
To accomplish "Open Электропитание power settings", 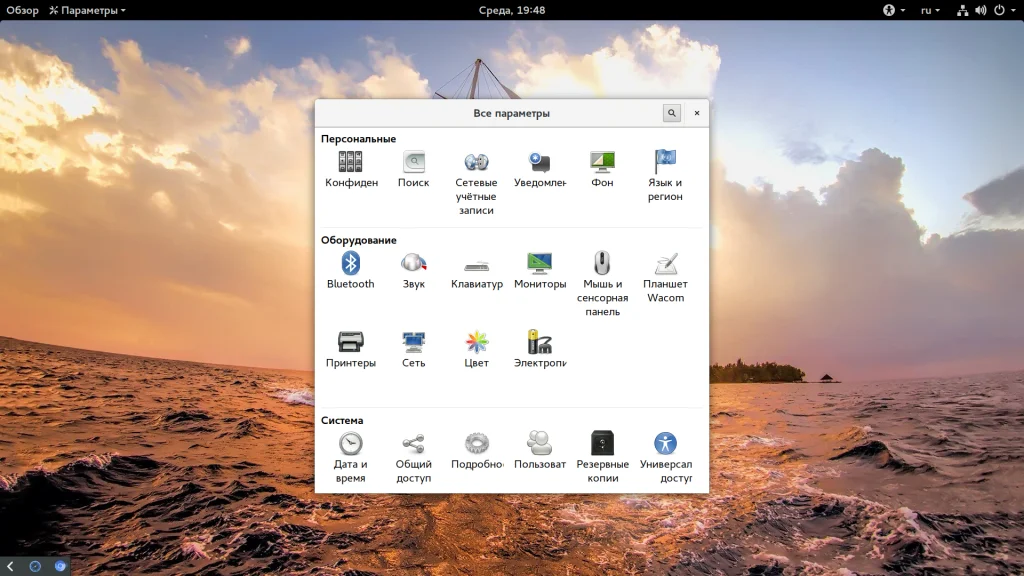I will [540, 343].
